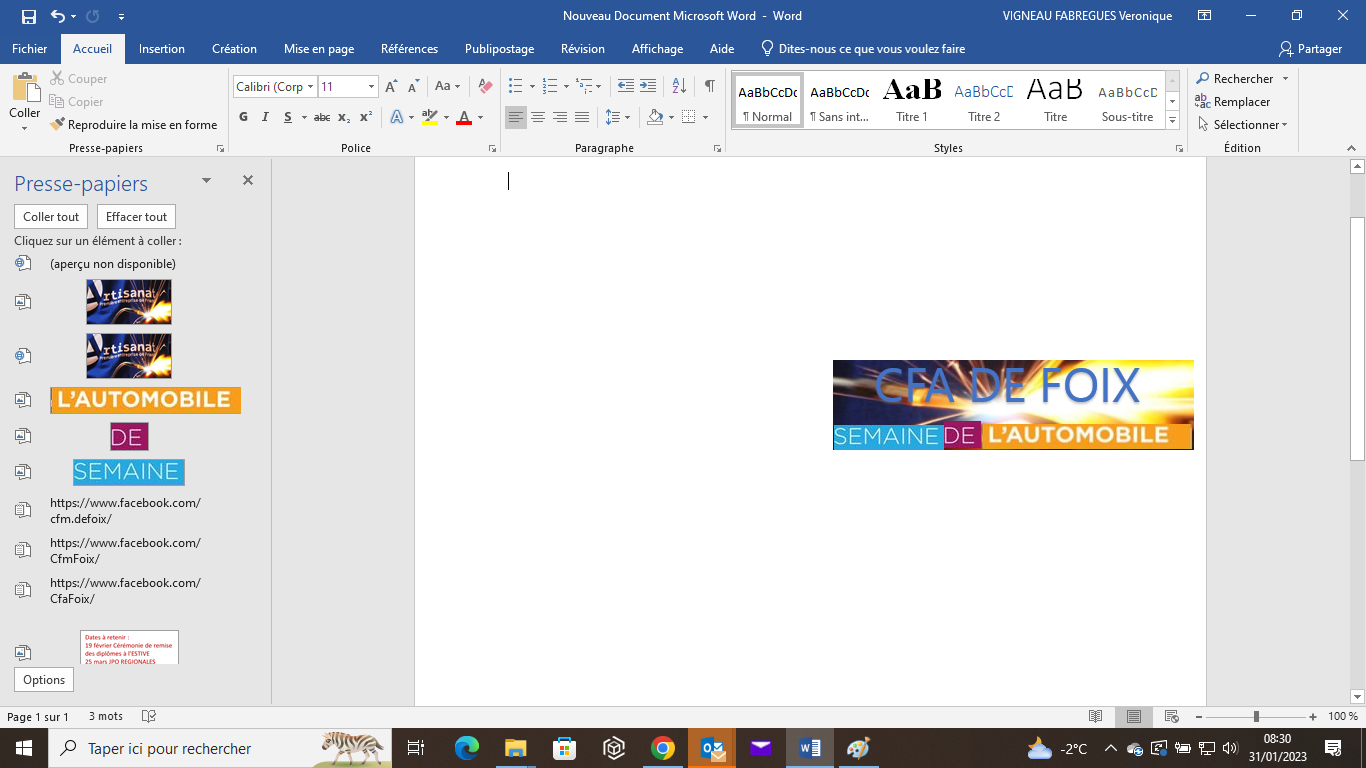The width and height of the screenshot is (1366, 768).
Task: Click Reproduire la mise en forme
Action: 133,125
